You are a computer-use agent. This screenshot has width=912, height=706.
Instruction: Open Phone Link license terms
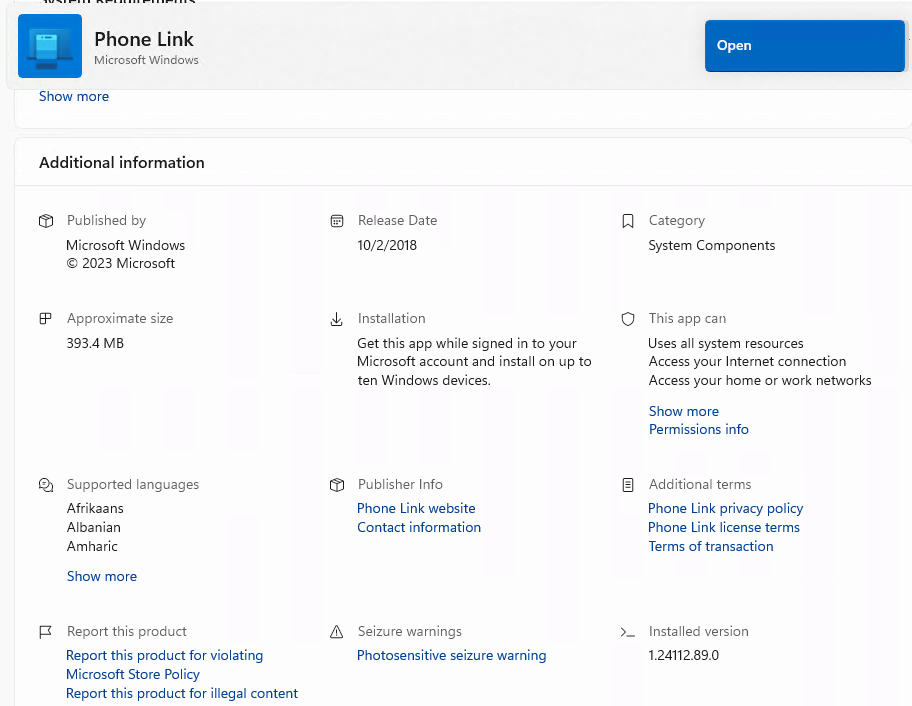724,527
